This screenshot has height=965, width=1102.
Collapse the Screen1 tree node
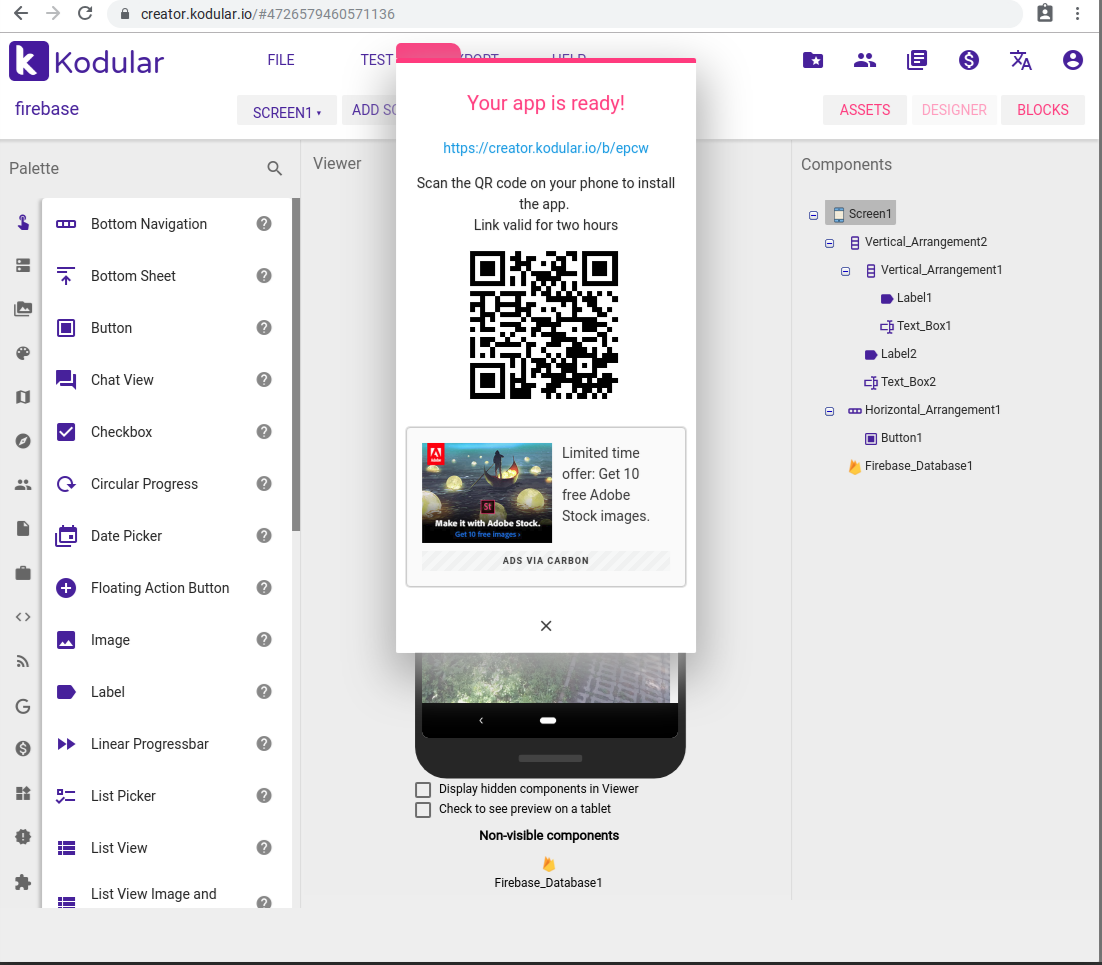813,216
